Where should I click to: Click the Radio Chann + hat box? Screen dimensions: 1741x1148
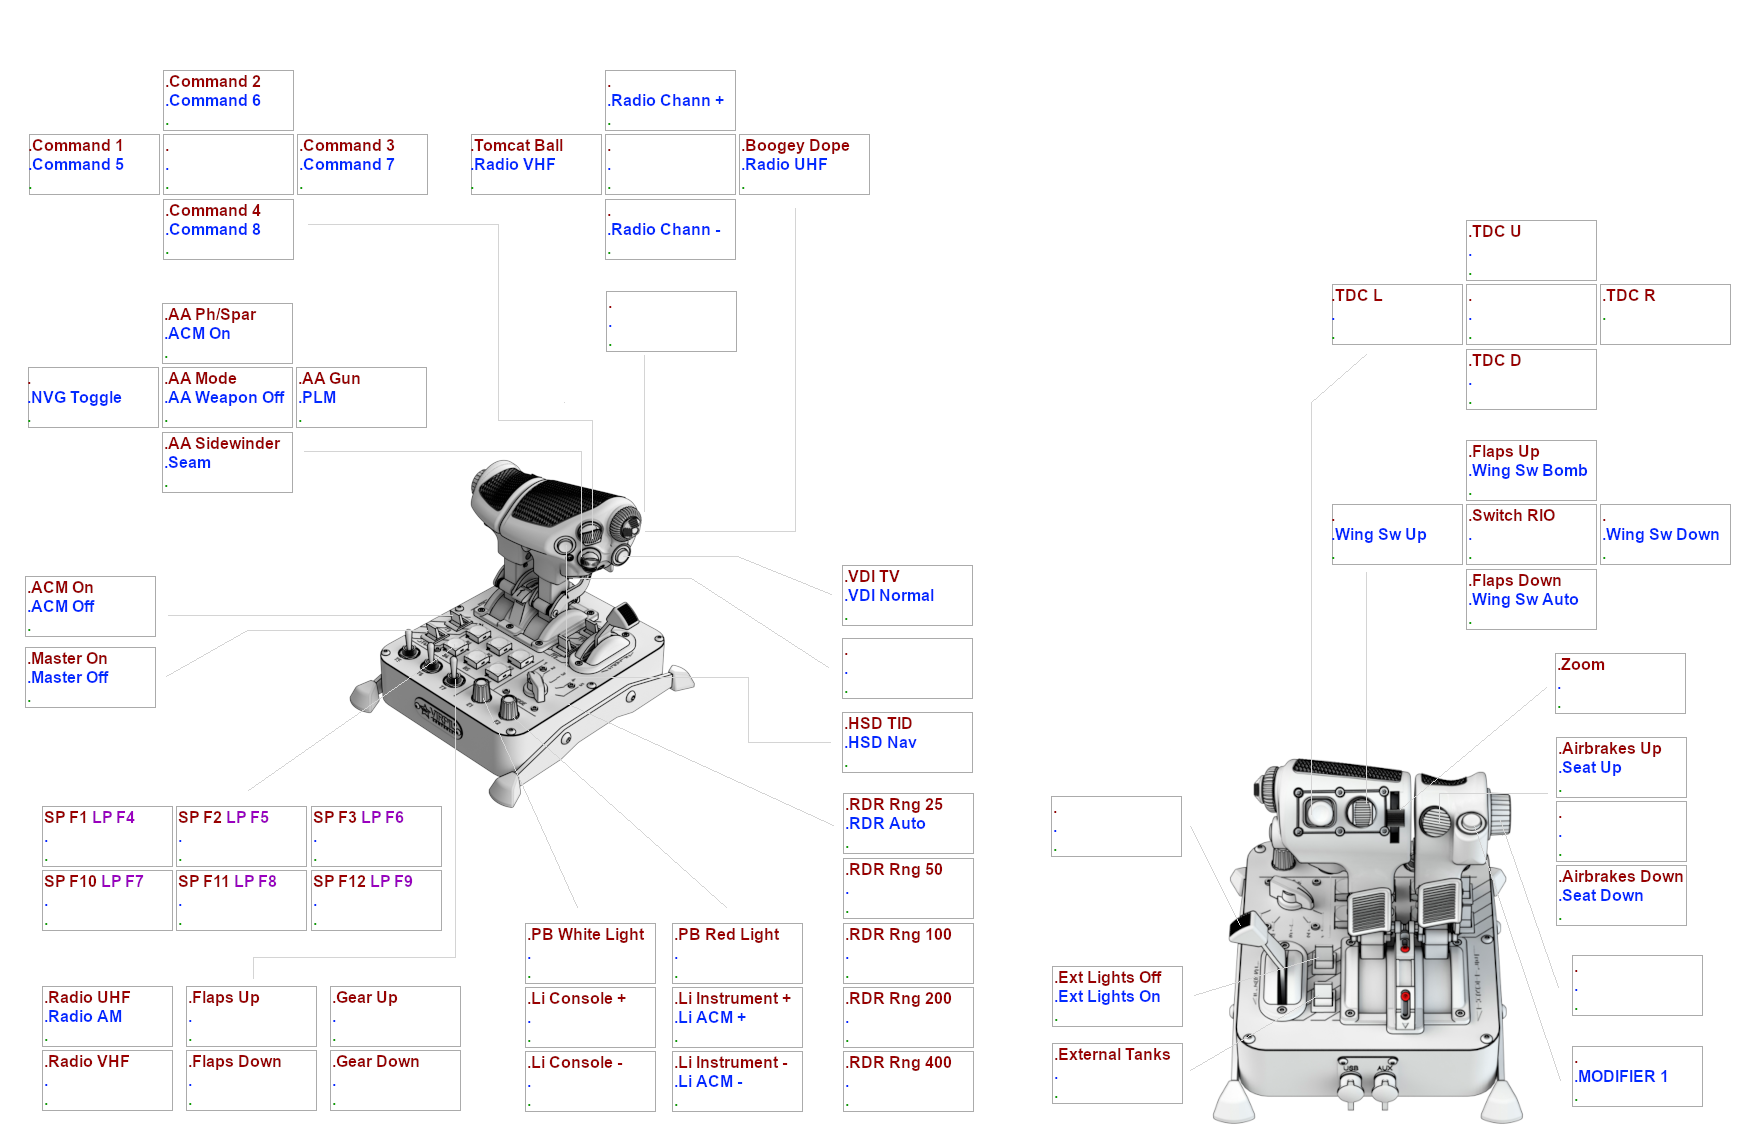[x=670, y=100]
